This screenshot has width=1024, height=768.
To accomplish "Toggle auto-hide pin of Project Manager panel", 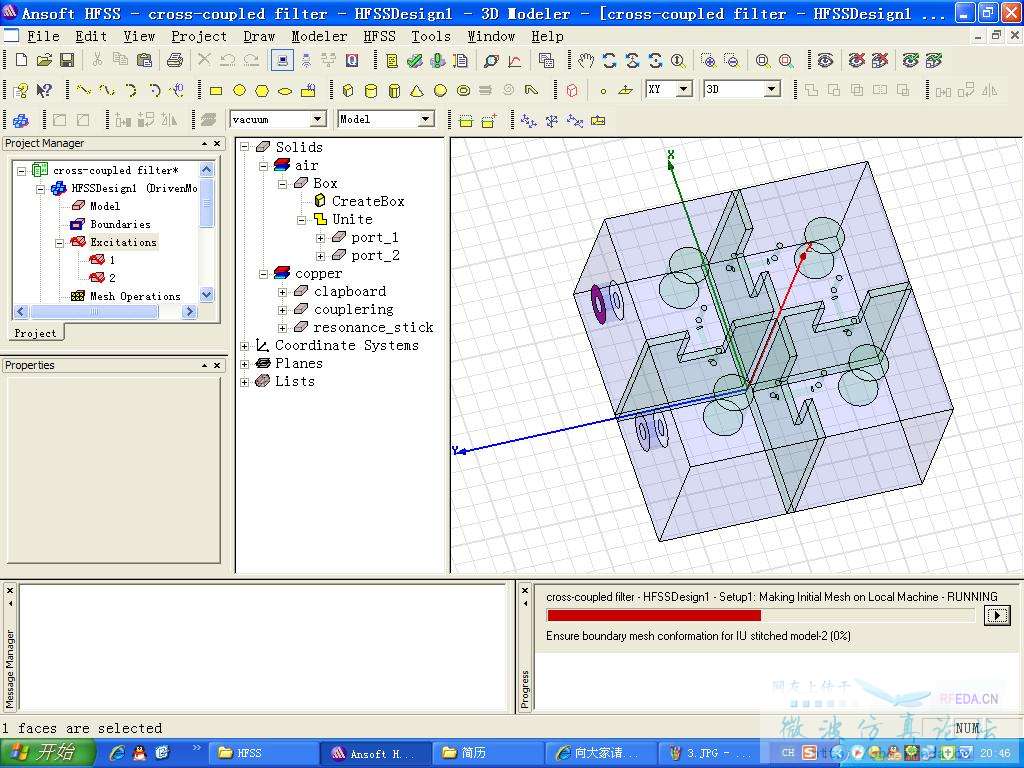I will tap(204, 144).
